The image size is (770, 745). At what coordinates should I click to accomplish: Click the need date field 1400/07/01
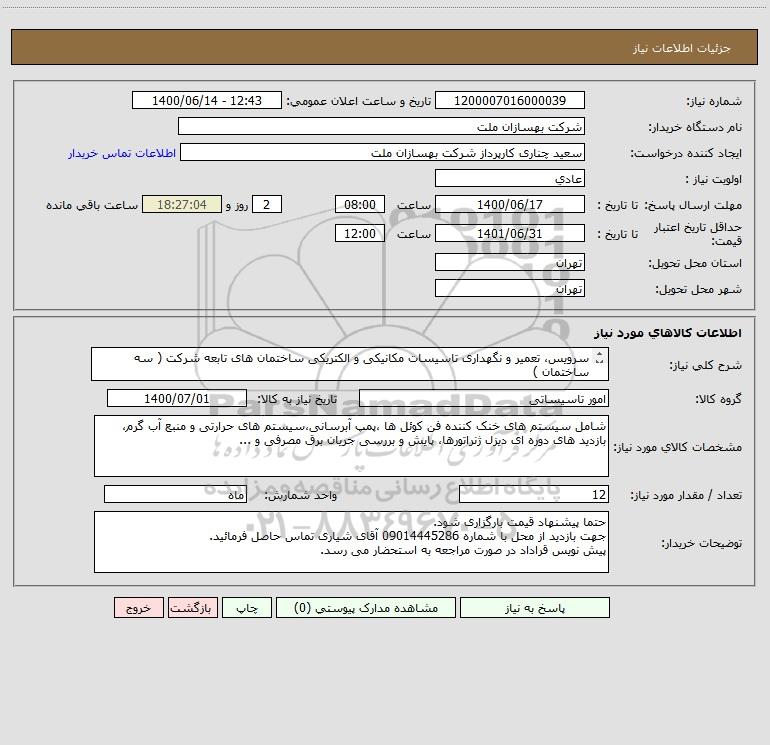[177, 398]
